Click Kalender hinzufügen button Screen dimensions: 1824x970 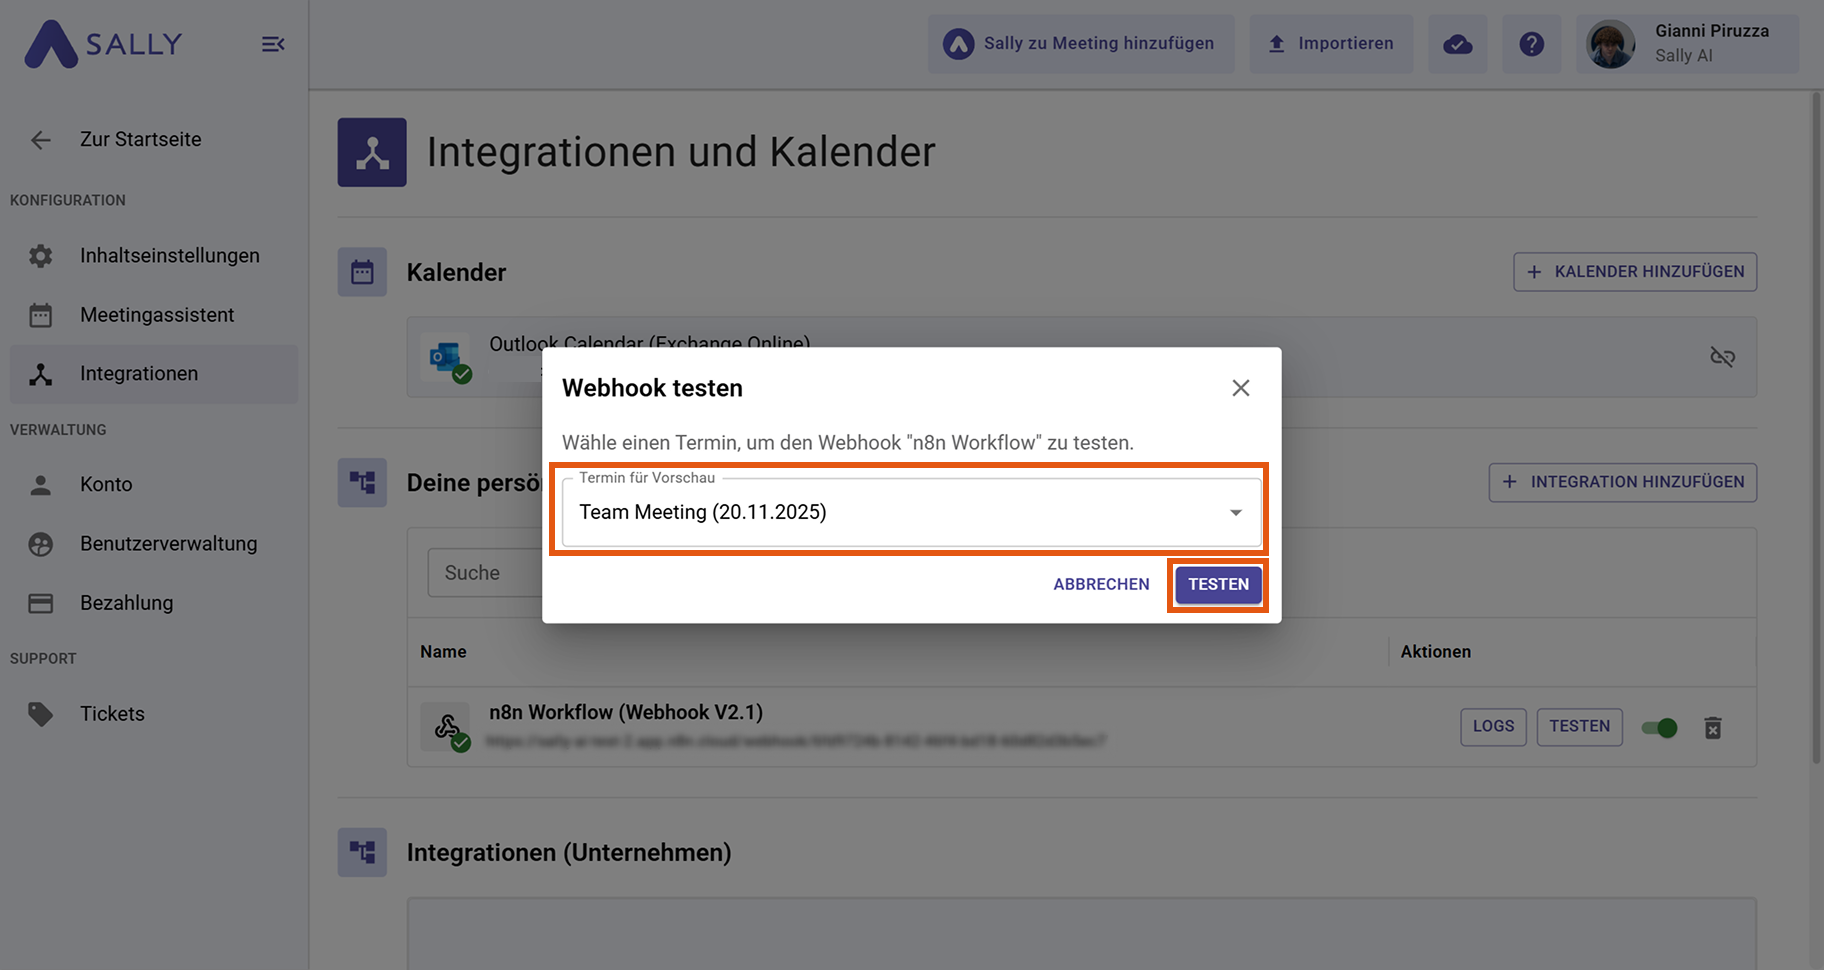[1634, 272]
